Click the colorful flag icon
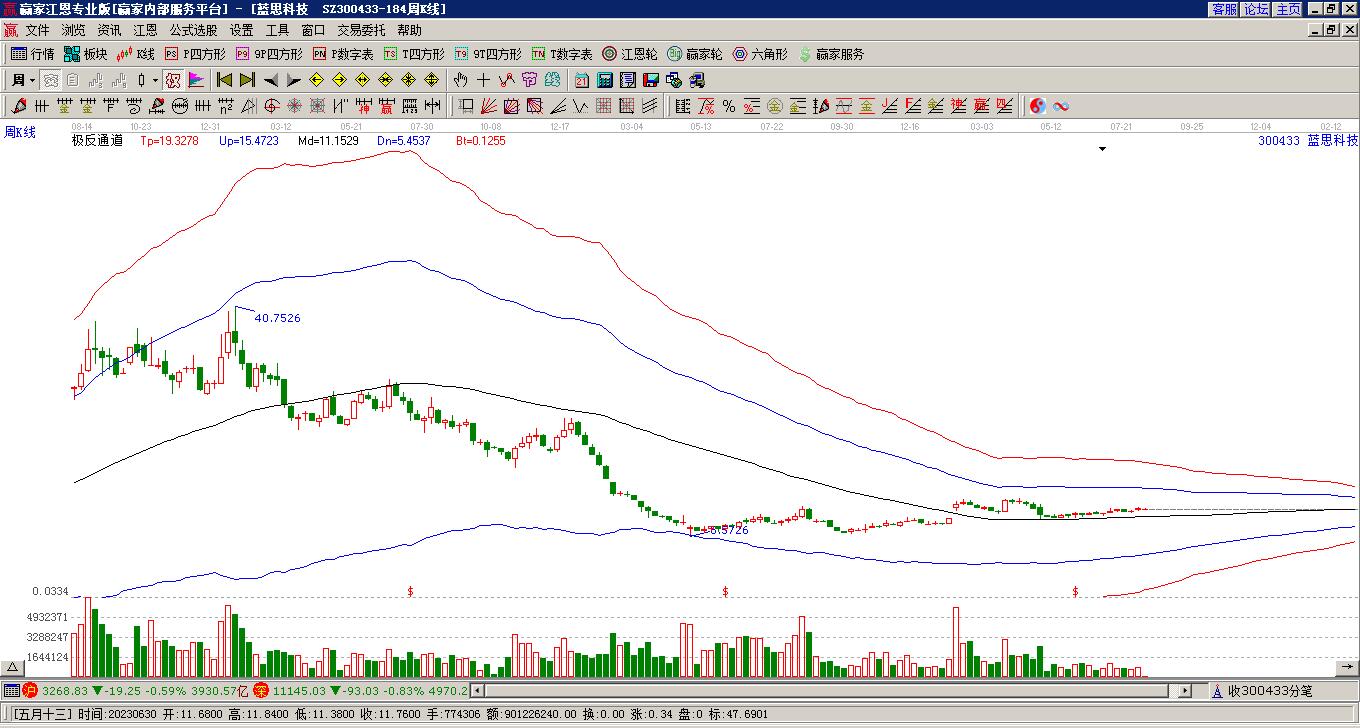This screenshot has height=728, width=1360. [x=196, y=80]
